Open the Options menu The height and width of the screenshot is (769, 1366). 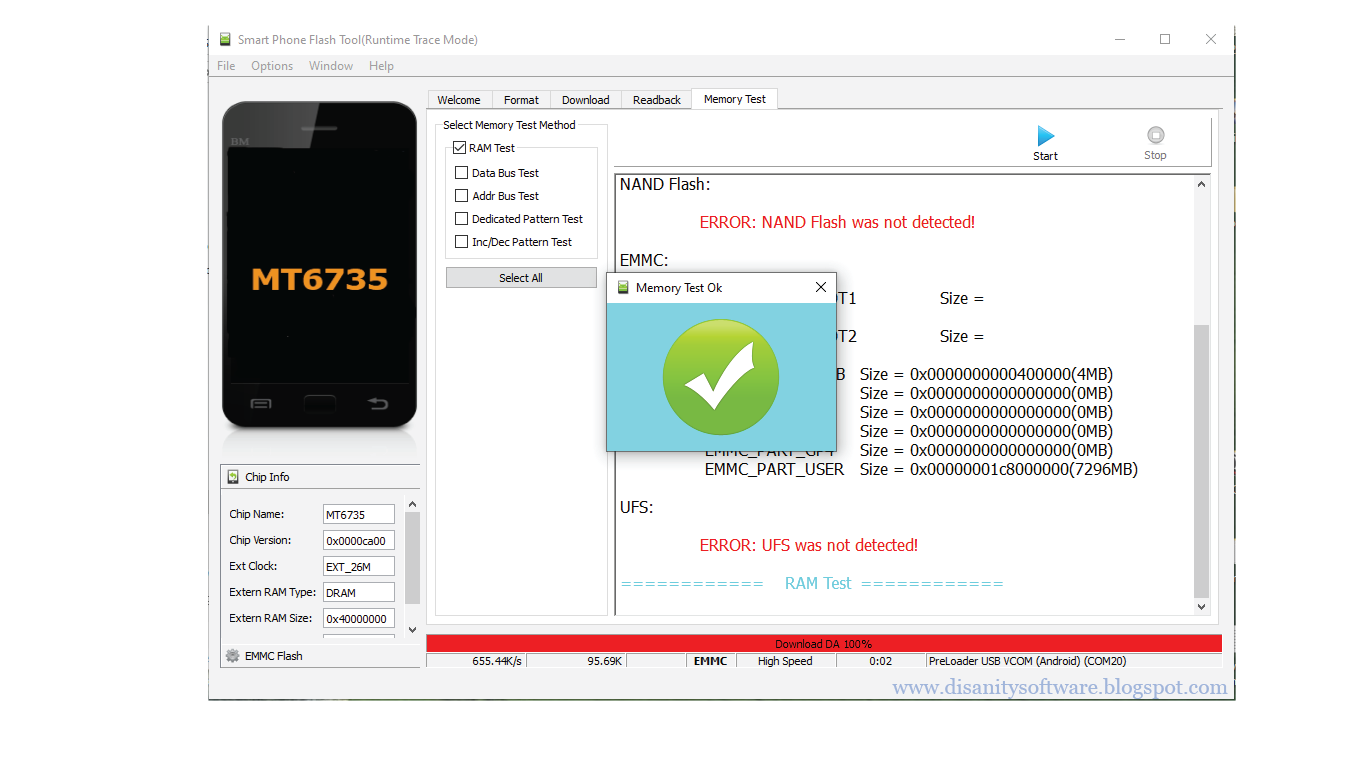[x=272, y=65]
